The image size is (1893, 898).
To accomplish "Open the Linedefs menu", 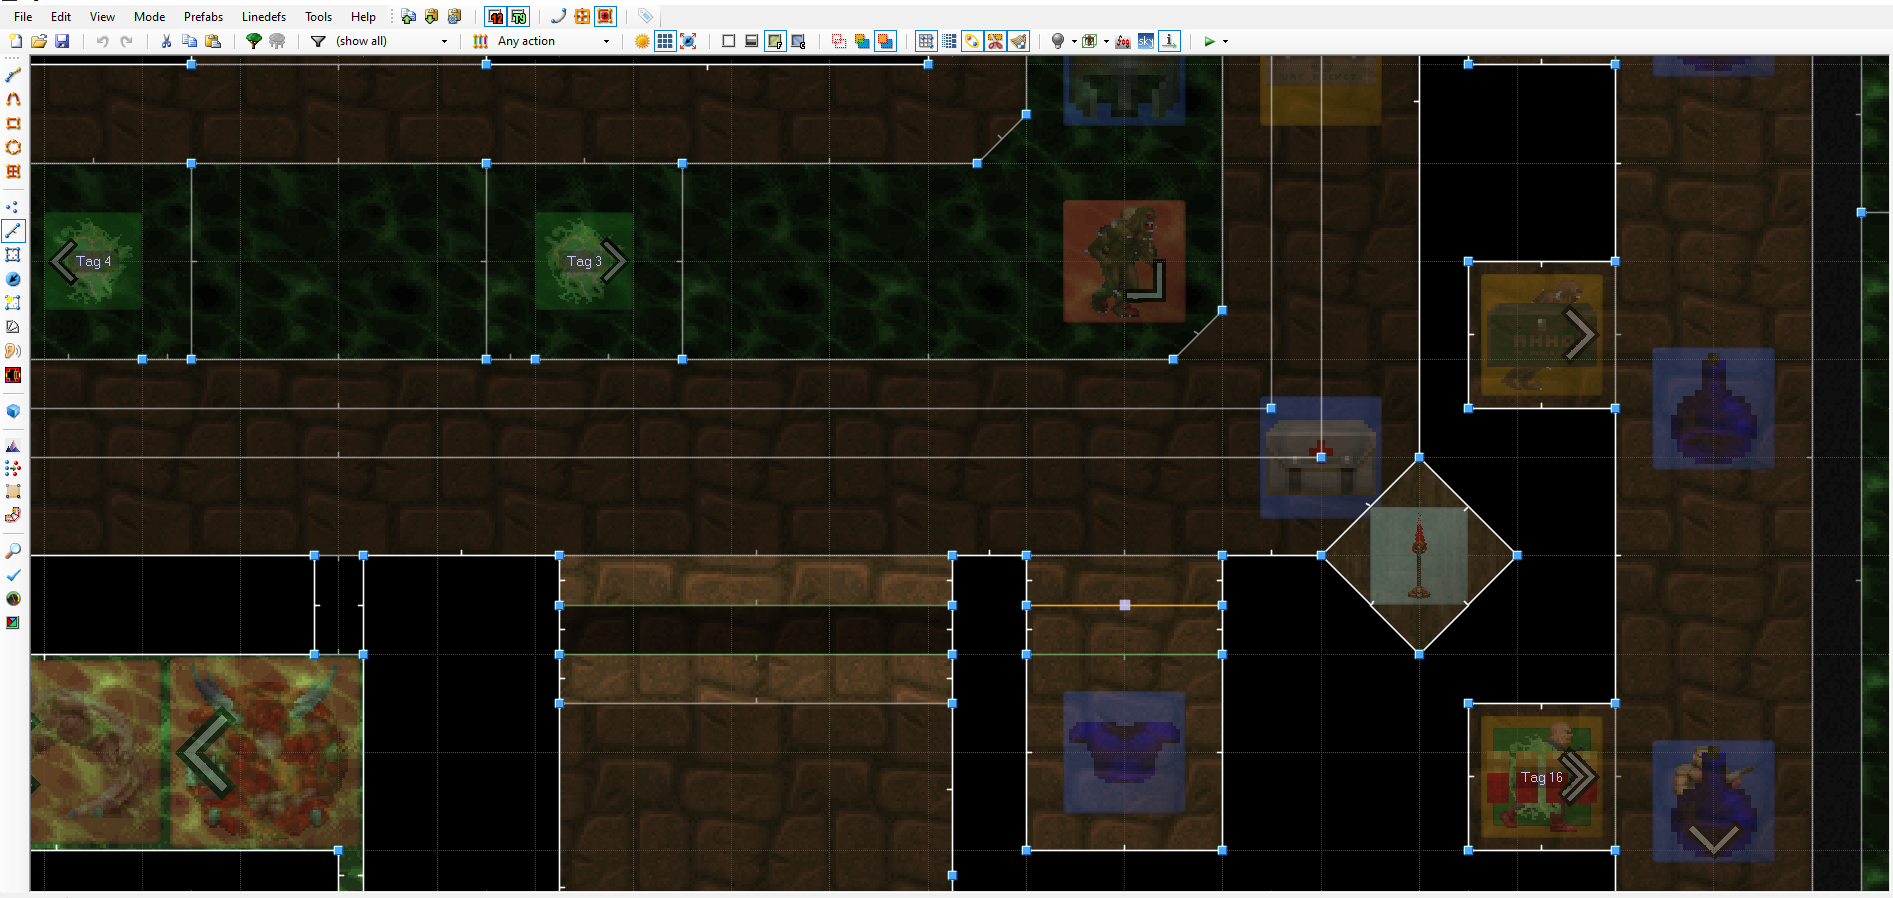I will click(x=264, y=16).
